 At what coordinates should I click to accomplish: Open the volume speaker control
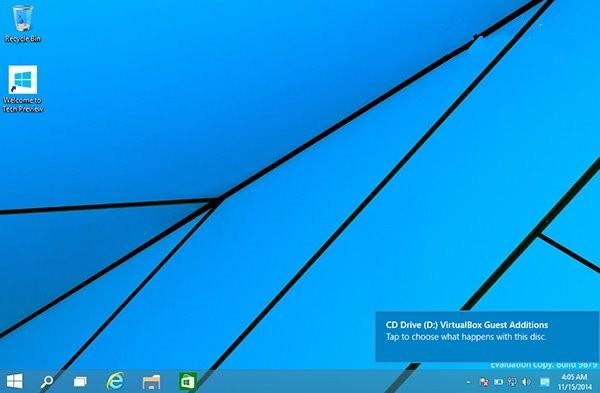(526, 382)
